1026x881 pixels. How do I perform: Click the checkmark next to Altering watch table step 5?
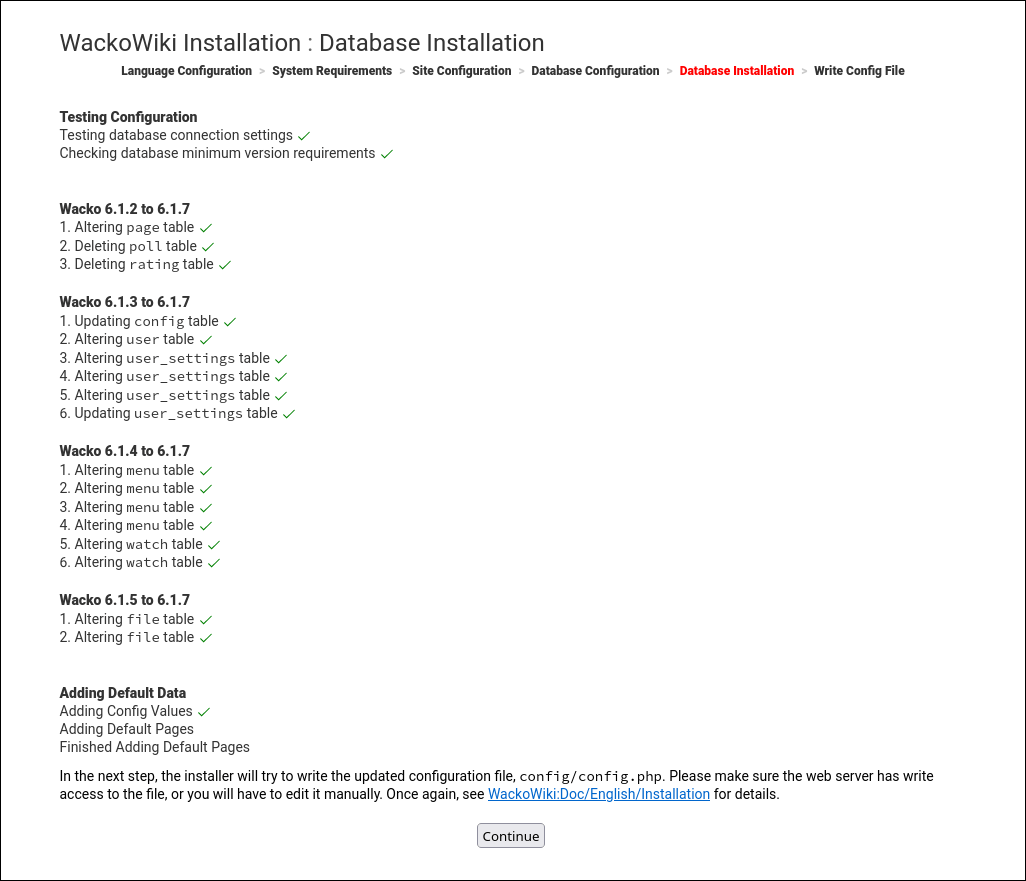tap(214, 544)
